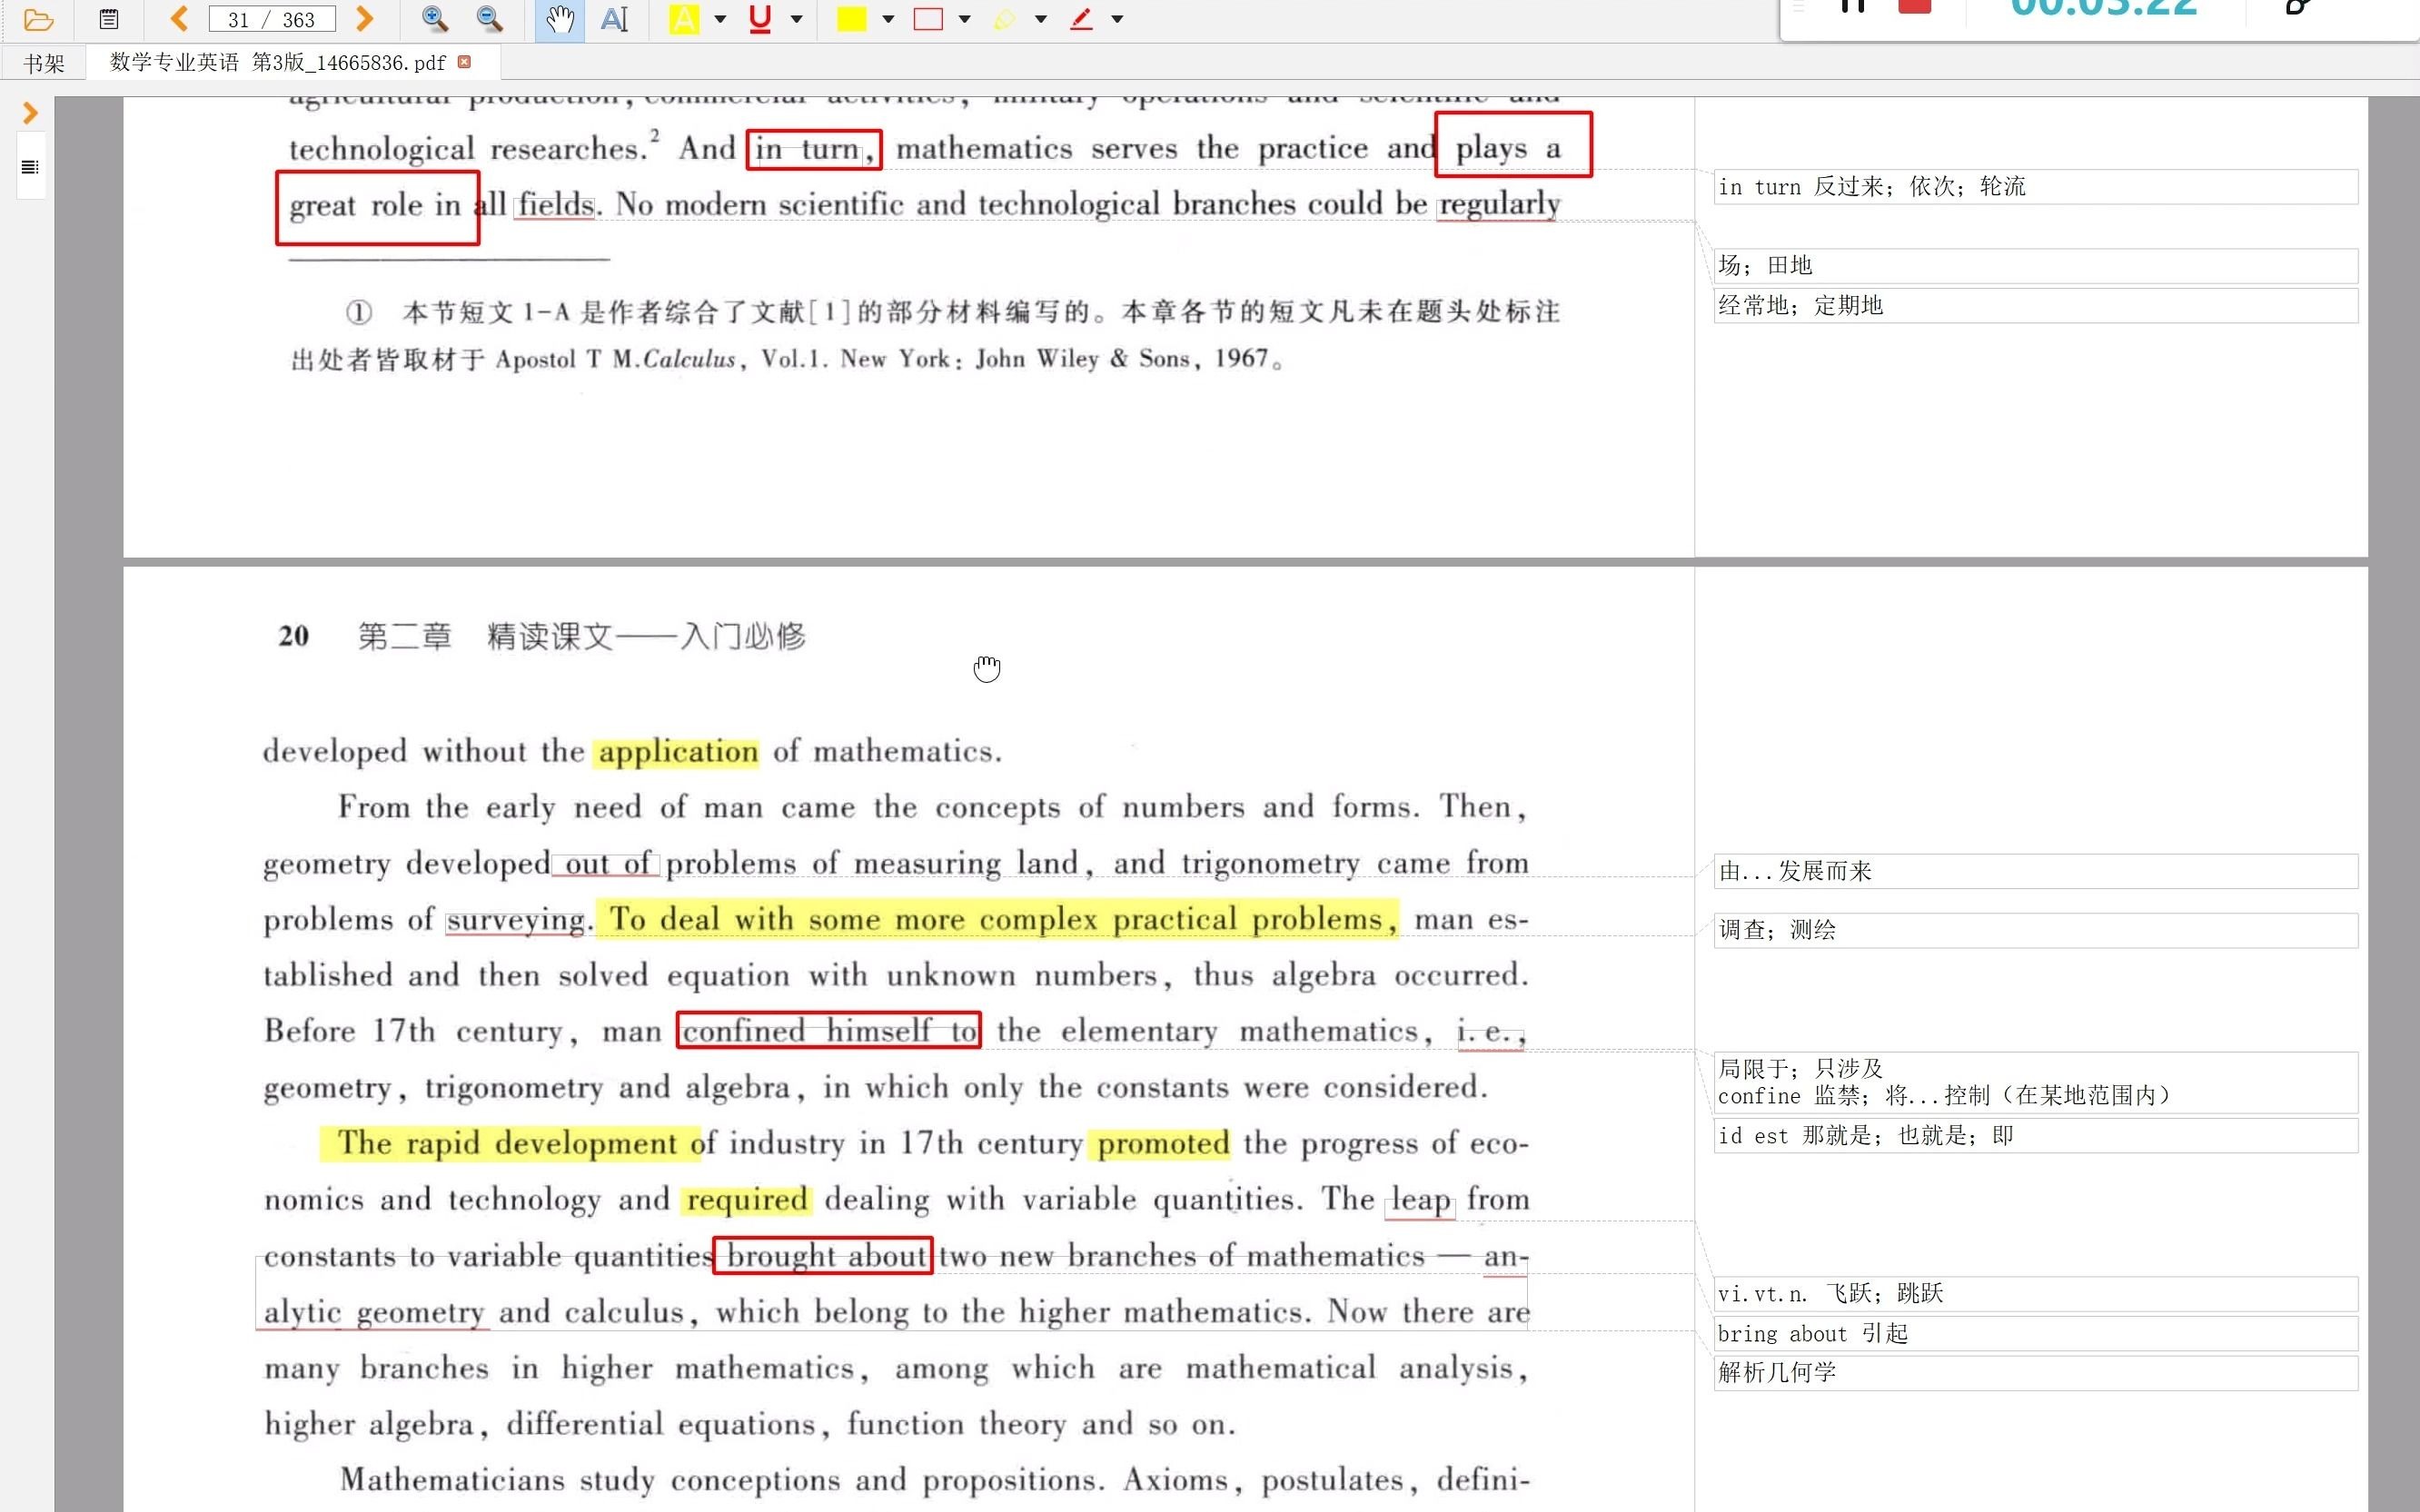The image size is (2420, 1512).
Task: Click the red box around 'confined himself to'
Action: click(829, 1030)
